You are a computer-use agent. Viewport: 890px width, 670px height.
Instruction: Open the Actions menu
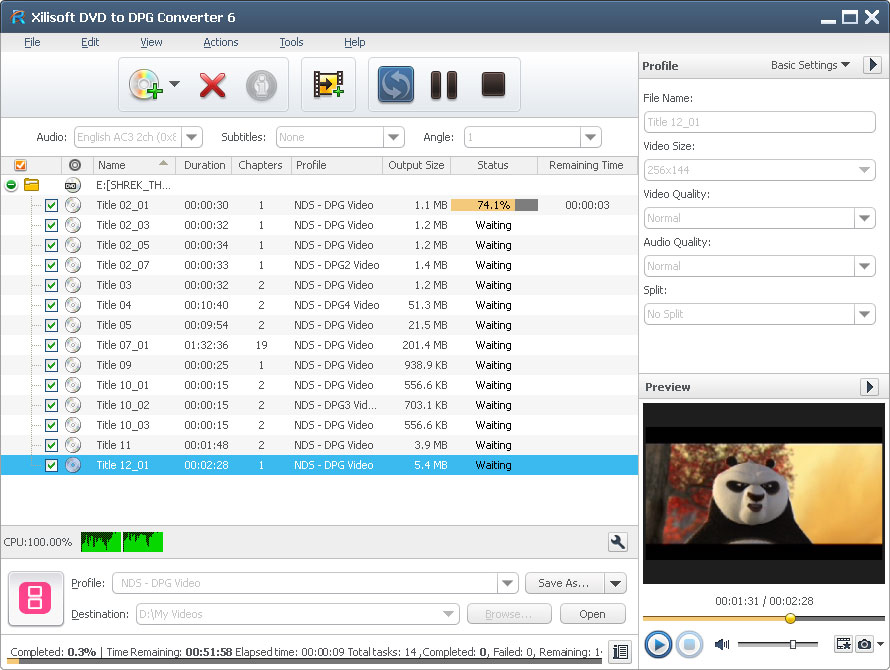220,42
